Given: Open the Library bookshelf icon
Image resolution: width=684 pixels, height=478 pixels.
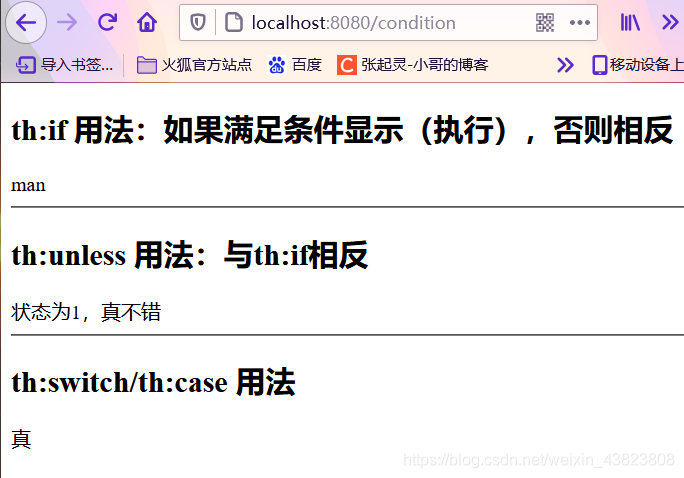Looking at the screenshot, I should [x=630, y=22].
